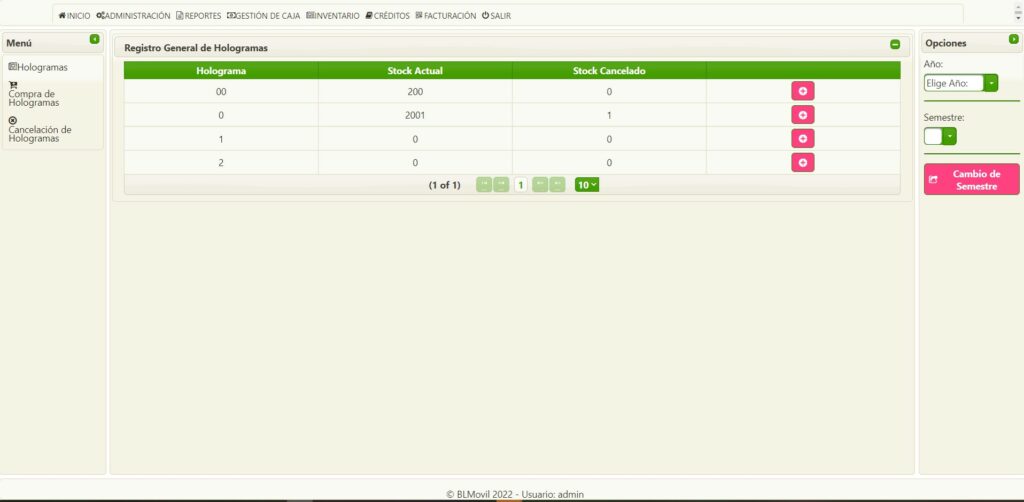Click the cart icon for Compra de Hologramas
The image size is (1024, 502).
pos(13,85)
